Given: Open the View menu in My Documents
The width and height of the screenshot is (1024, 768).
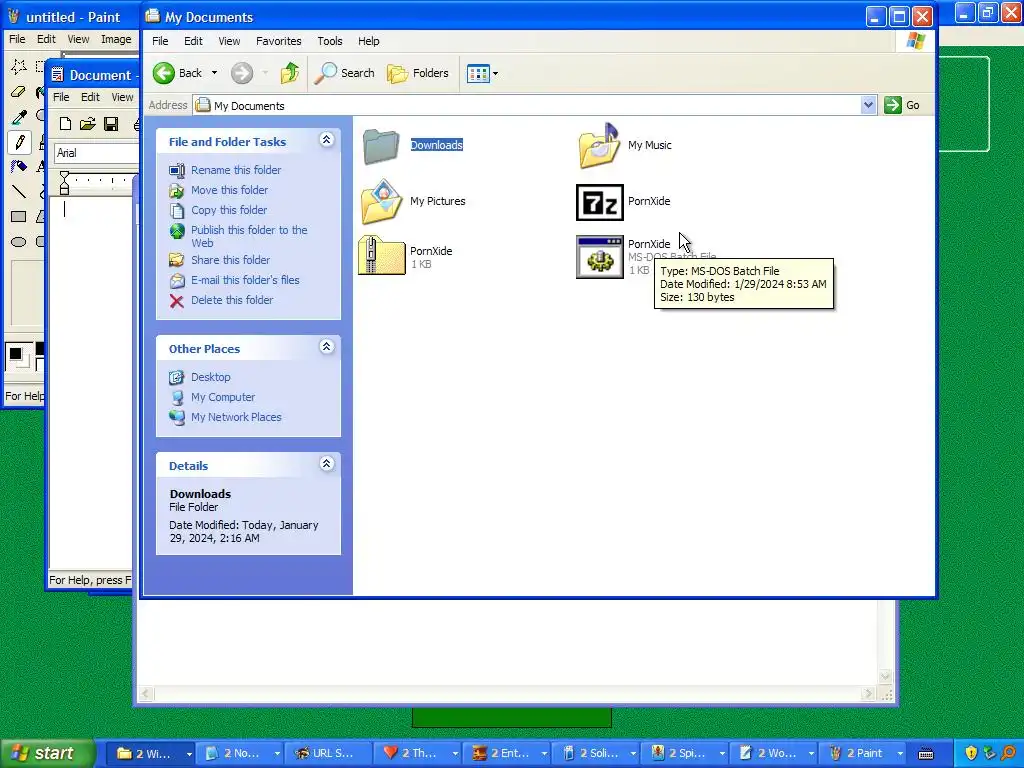Looking at the screenshot, I should click(x=229, y=41).
